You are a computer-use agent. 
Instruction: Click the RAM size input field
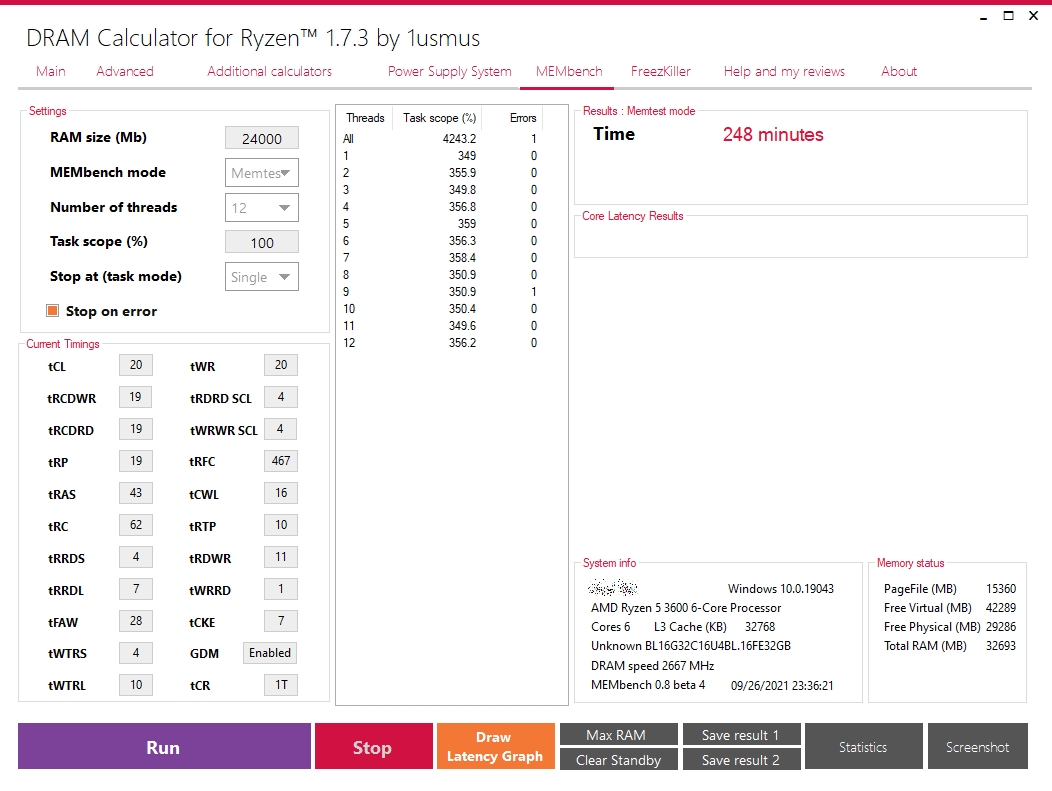tap(262, 138)
